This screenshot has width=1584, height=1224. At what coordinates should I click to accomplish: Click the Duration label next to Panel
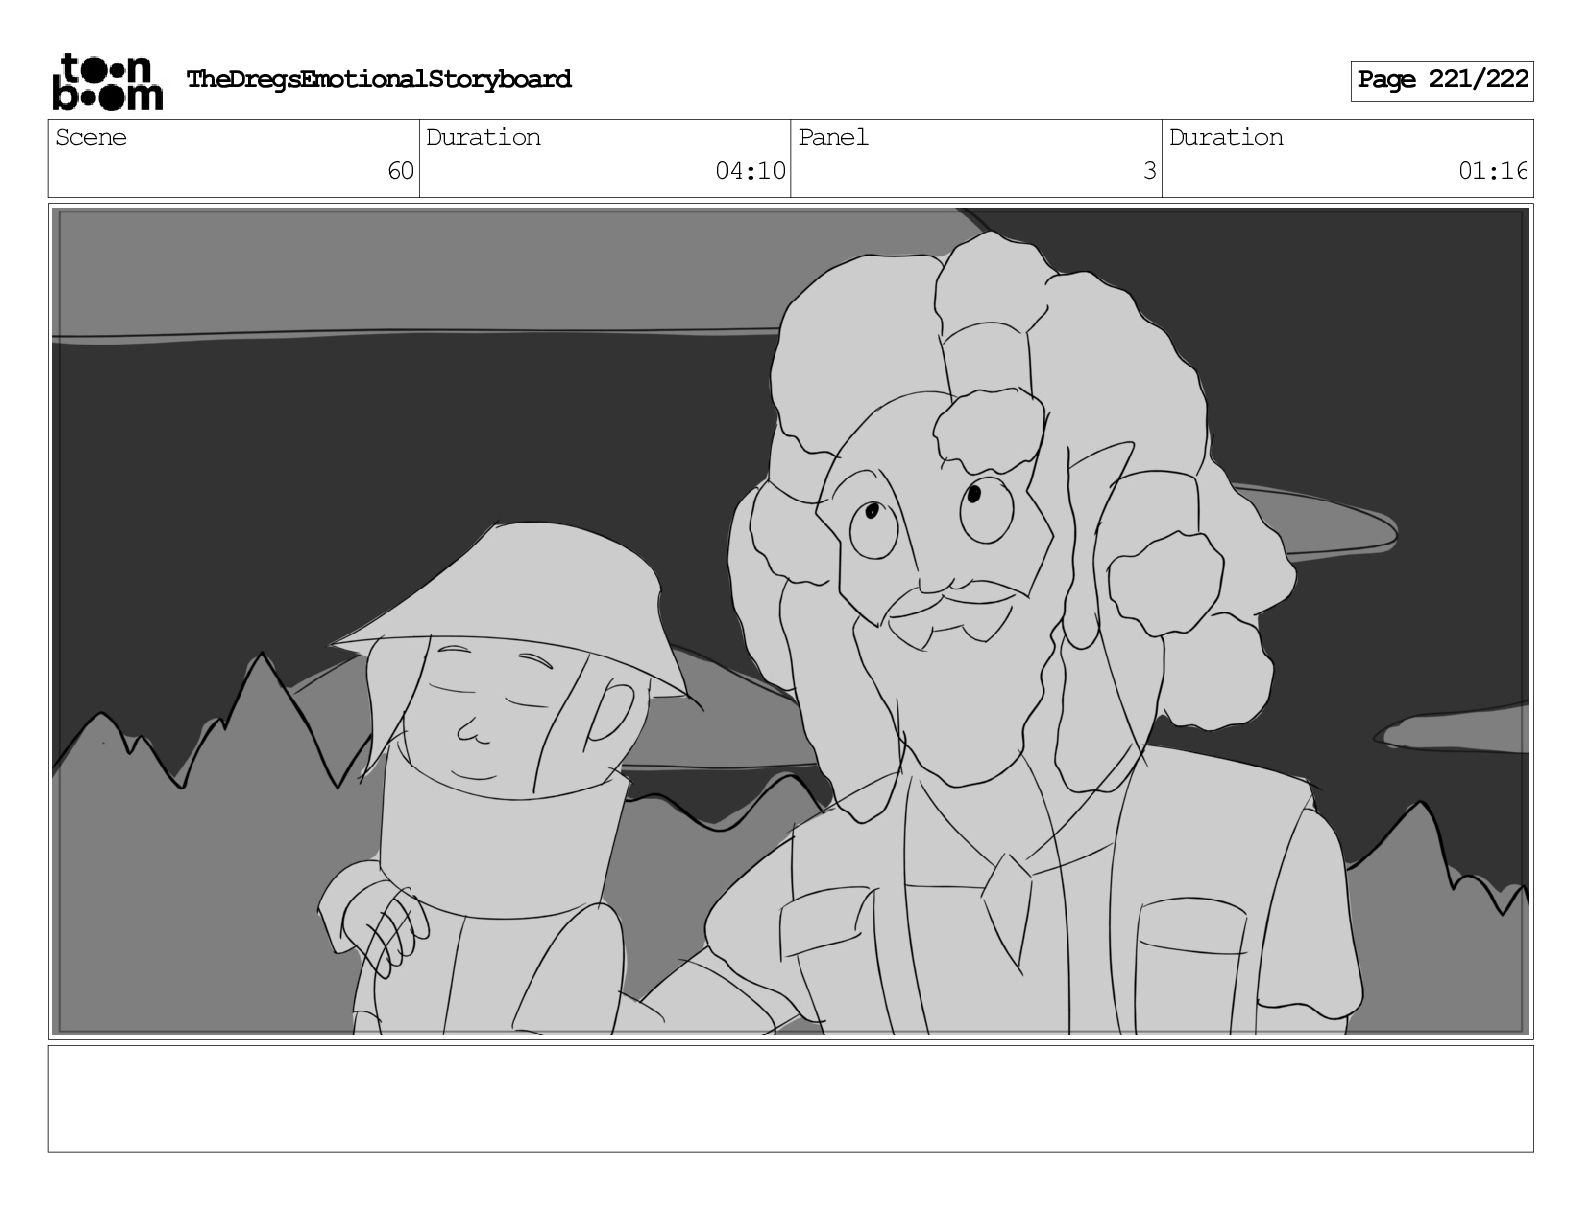click(1226, 137)
